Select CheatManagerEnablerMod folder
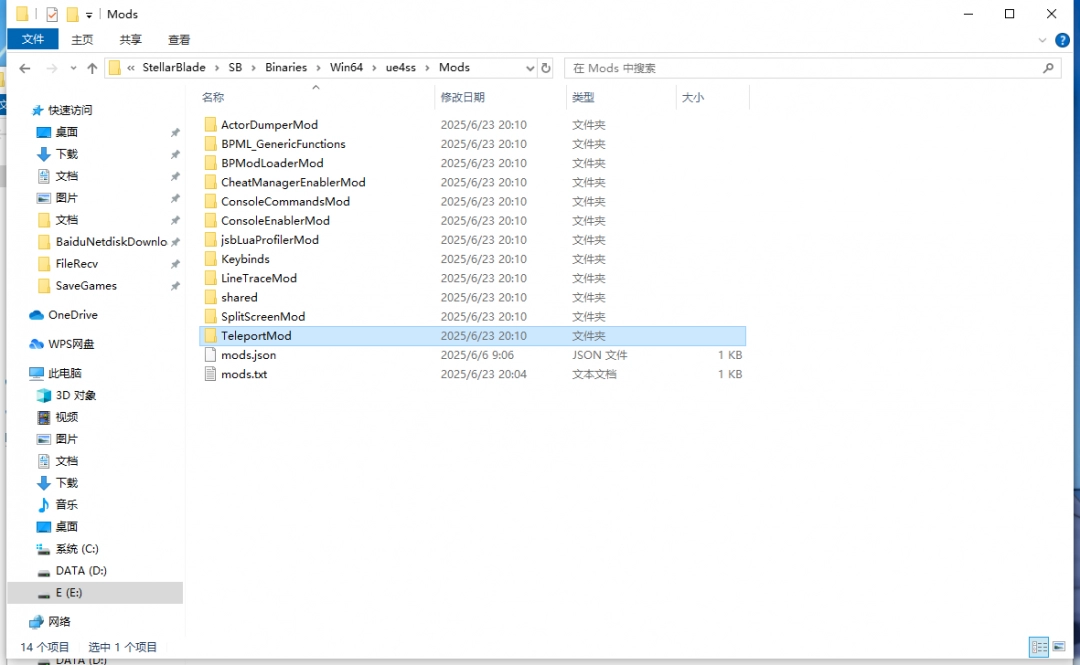Viewport: 1080px width, 665px height. coord(293,183)
